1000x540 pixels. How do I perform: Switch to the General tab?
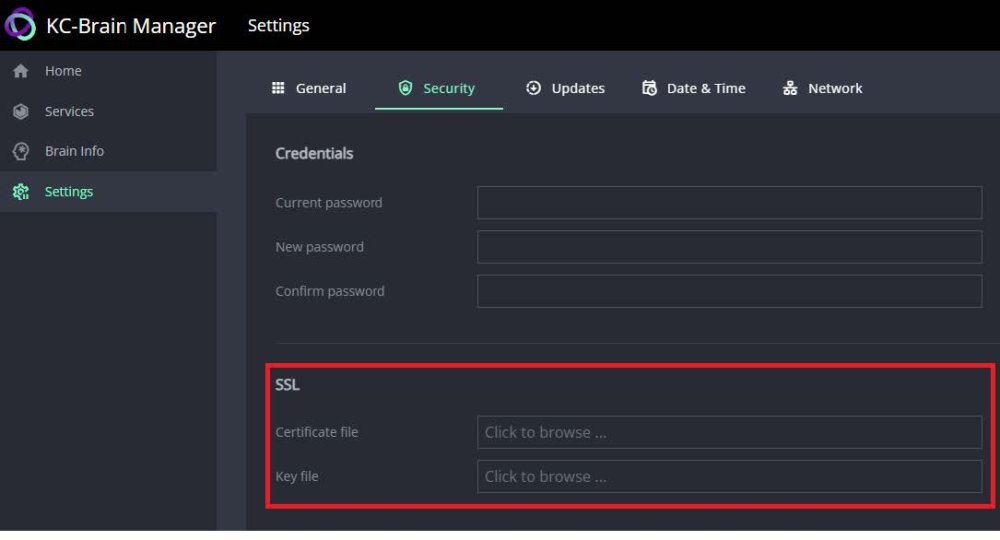[320, 88]
